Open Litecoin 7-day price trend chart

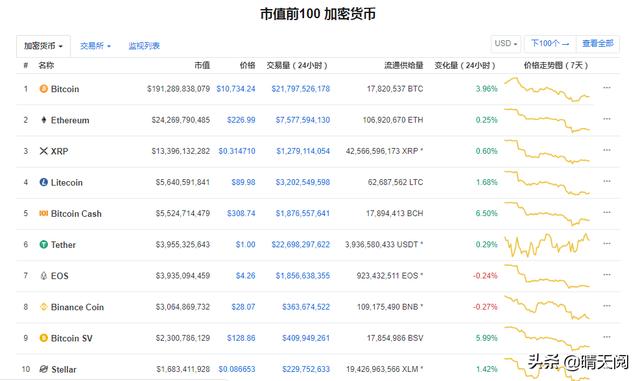547,183
